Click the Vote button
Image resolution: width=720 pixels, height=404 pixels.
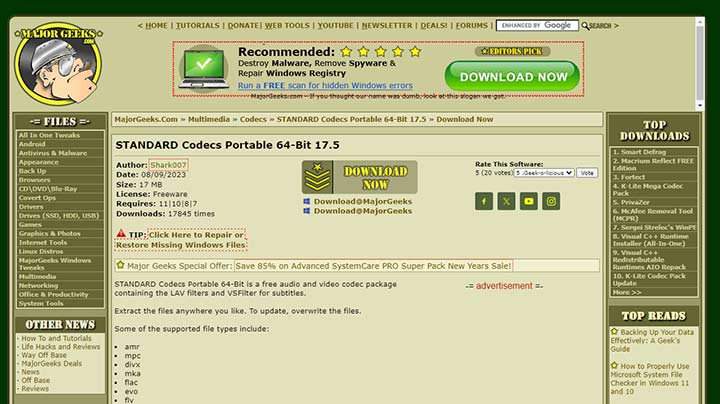point(587,173)
